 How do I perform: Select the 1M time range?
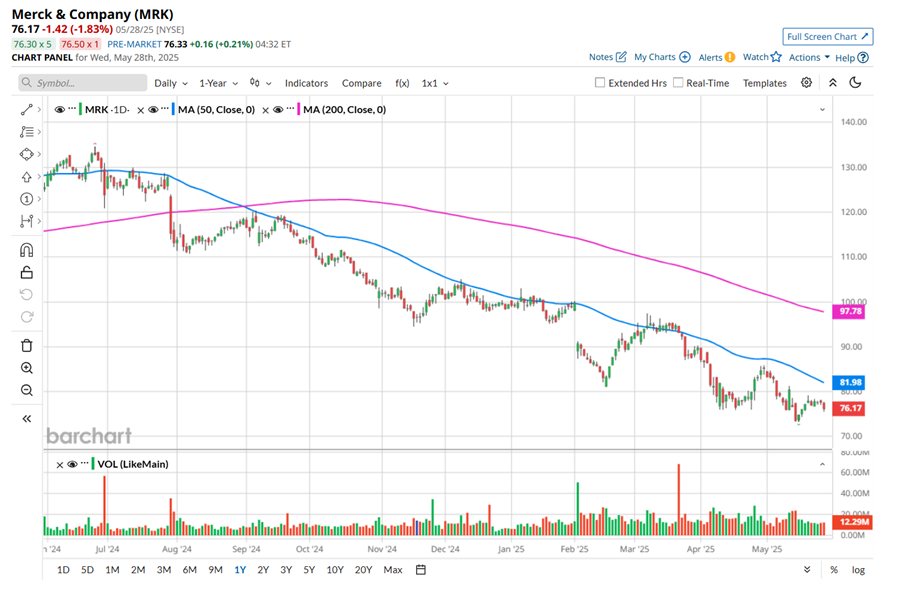click(112, 569)
